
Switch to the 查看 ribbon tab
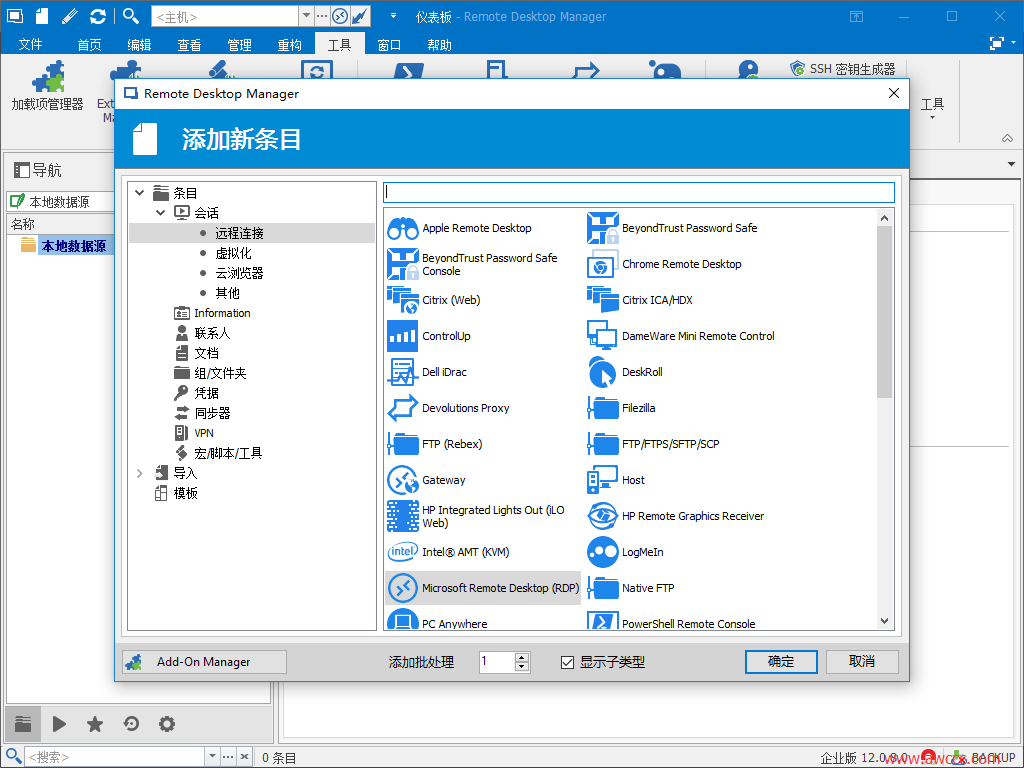pyautogui.click(x=189, y=44)
